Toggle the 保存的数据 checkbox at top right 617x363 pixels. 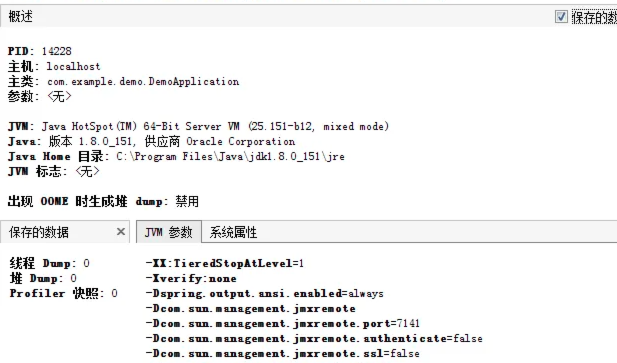[561, 17]
